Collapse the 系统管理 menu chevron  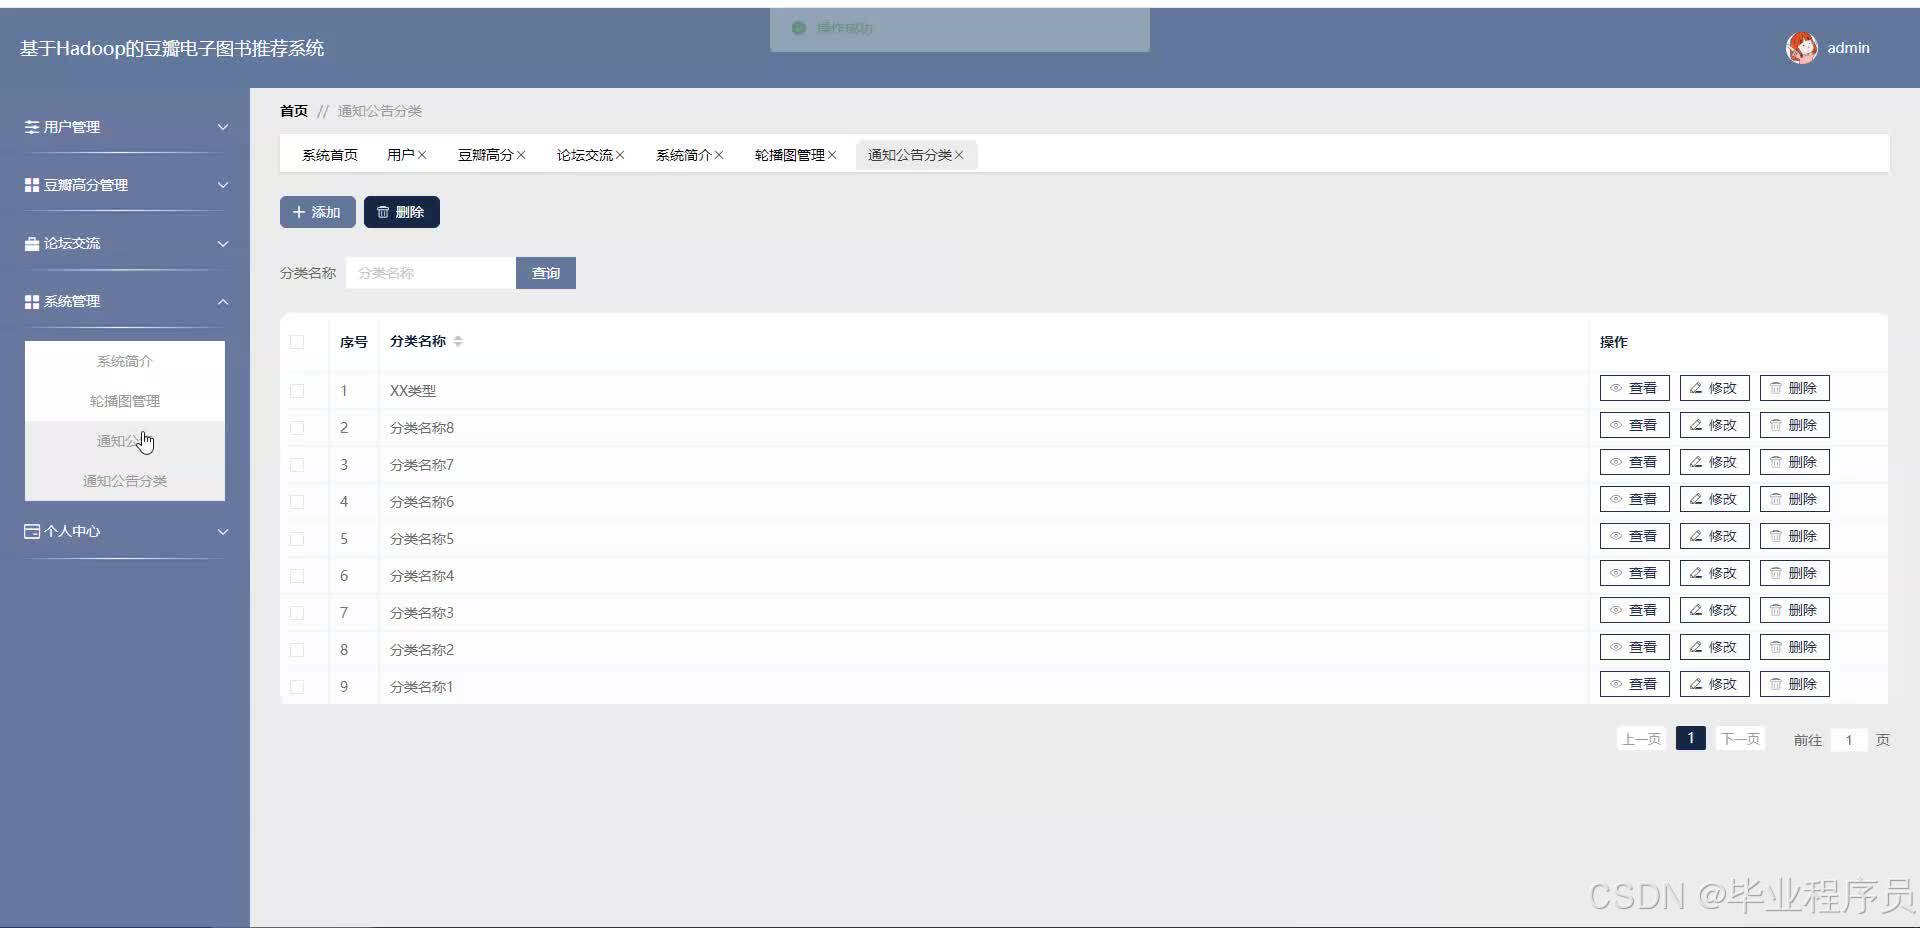tap(223, 301)
